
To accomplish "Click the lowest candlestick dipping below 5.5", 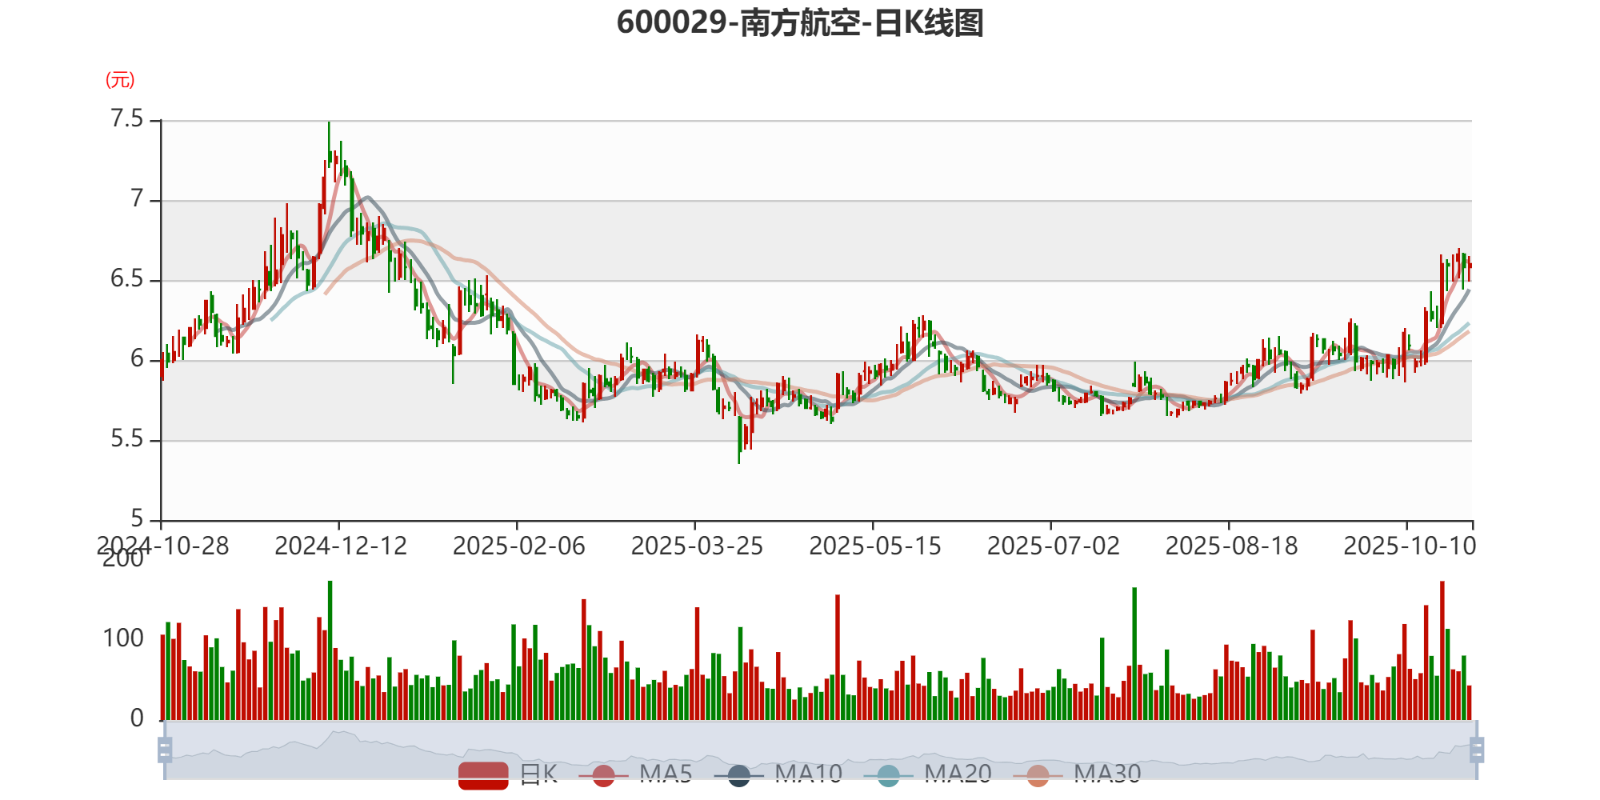I will [739, 438].
